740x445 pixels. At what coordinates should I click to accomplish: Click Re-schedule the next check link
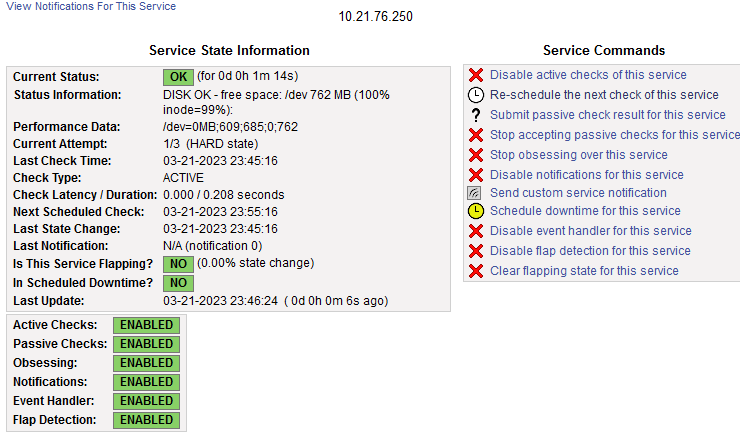point(604,95)
